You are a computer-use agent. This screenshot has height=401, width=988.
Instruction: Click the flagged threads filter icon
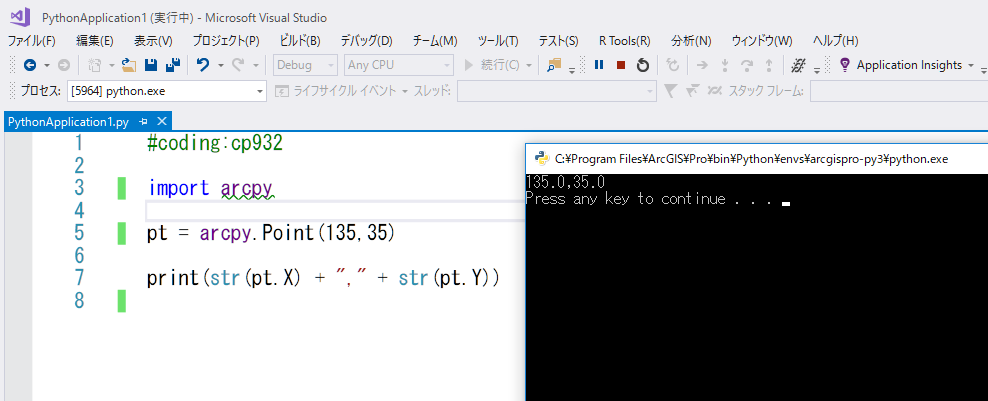tap(692, 91)
